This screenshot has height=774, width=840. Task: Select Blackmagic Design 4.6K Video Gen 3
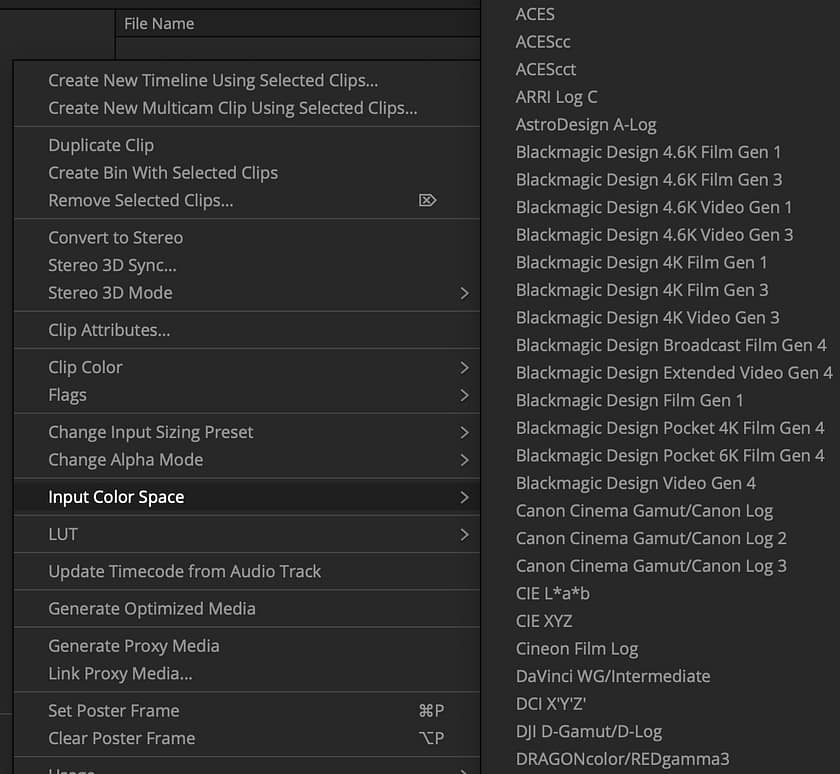click(x=655, y=235)
